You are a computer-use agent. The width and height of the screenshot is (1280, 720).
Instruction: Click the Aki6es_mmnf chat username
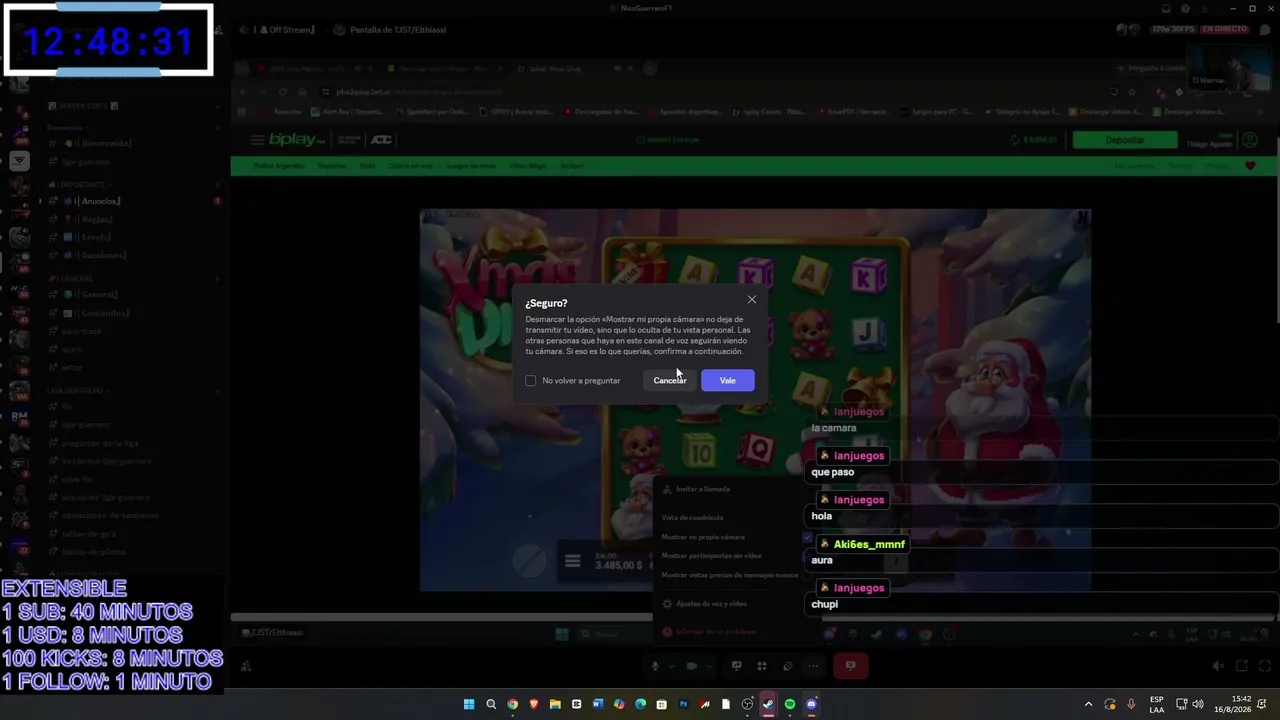tap(869, 545)
